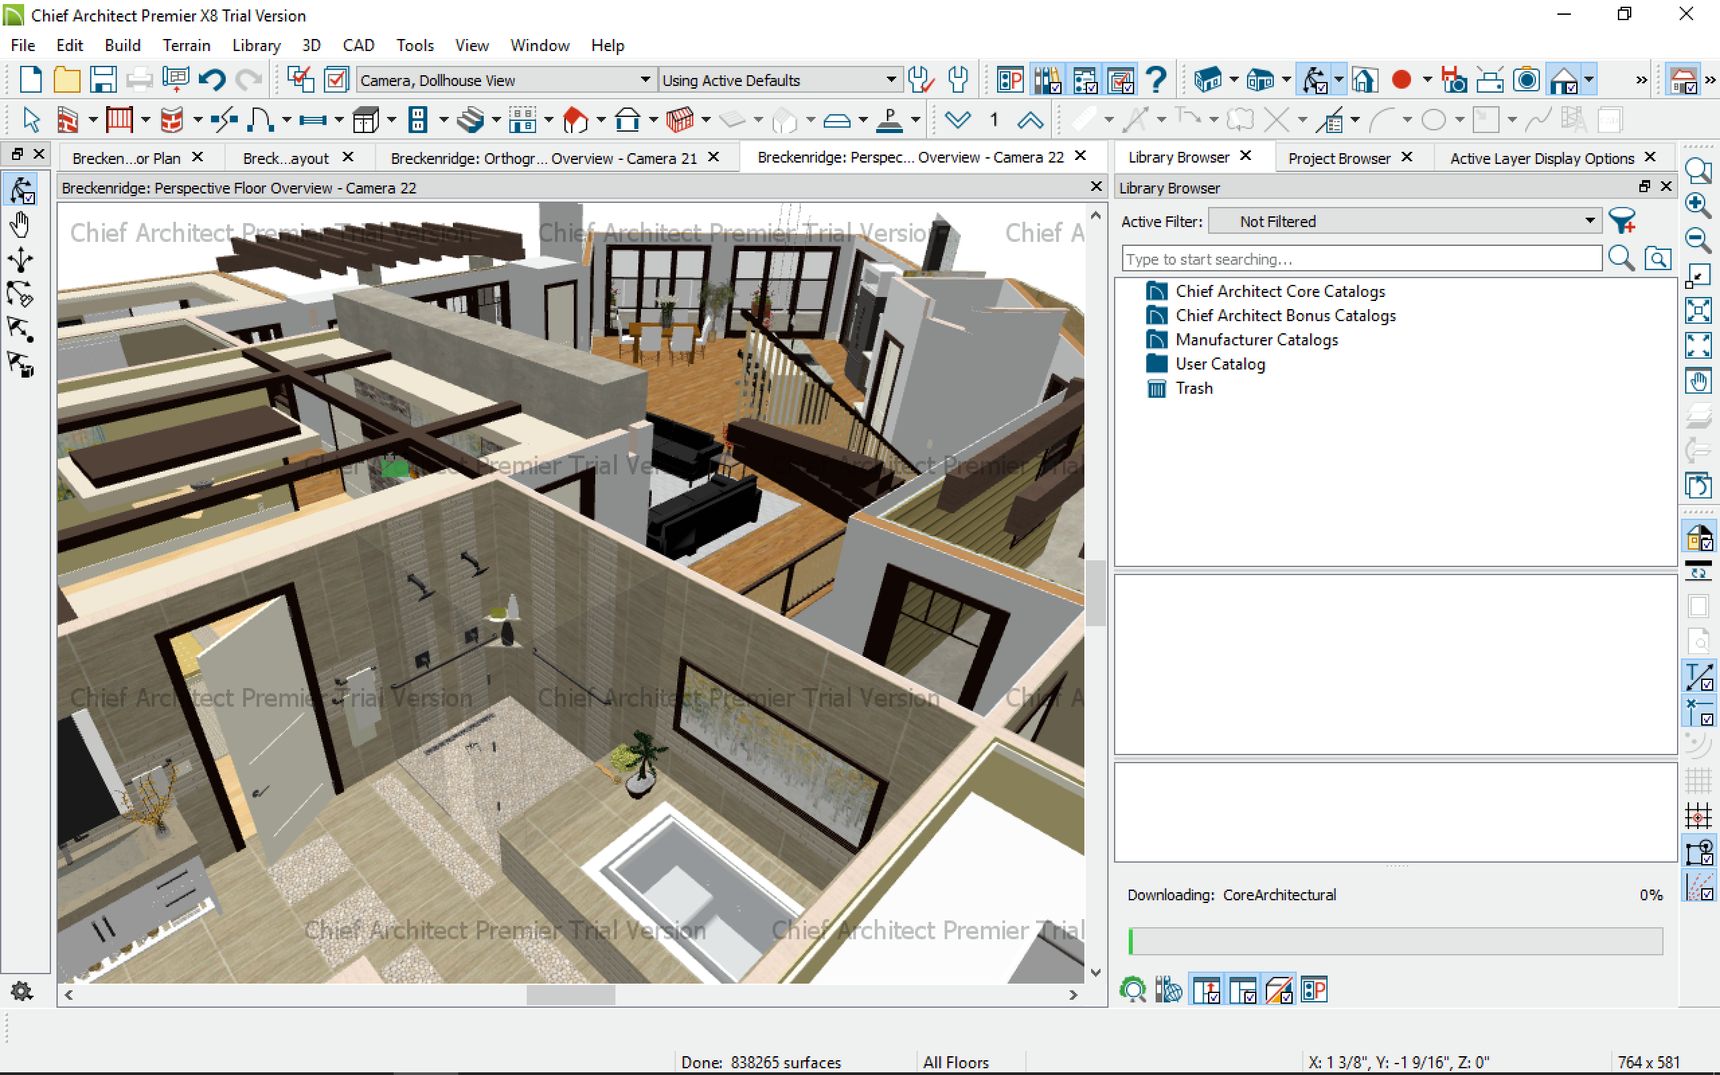Click the Zoom Out magnifier on right toolbar
Viewport: 1720px width, 1075px height.
pos(1698,240)
